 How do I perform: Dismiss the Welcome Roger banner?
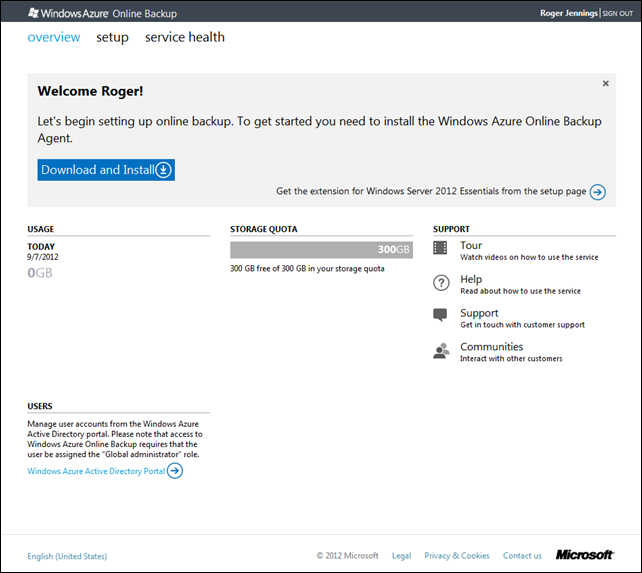pyautogui.click(x=606, y=84)
